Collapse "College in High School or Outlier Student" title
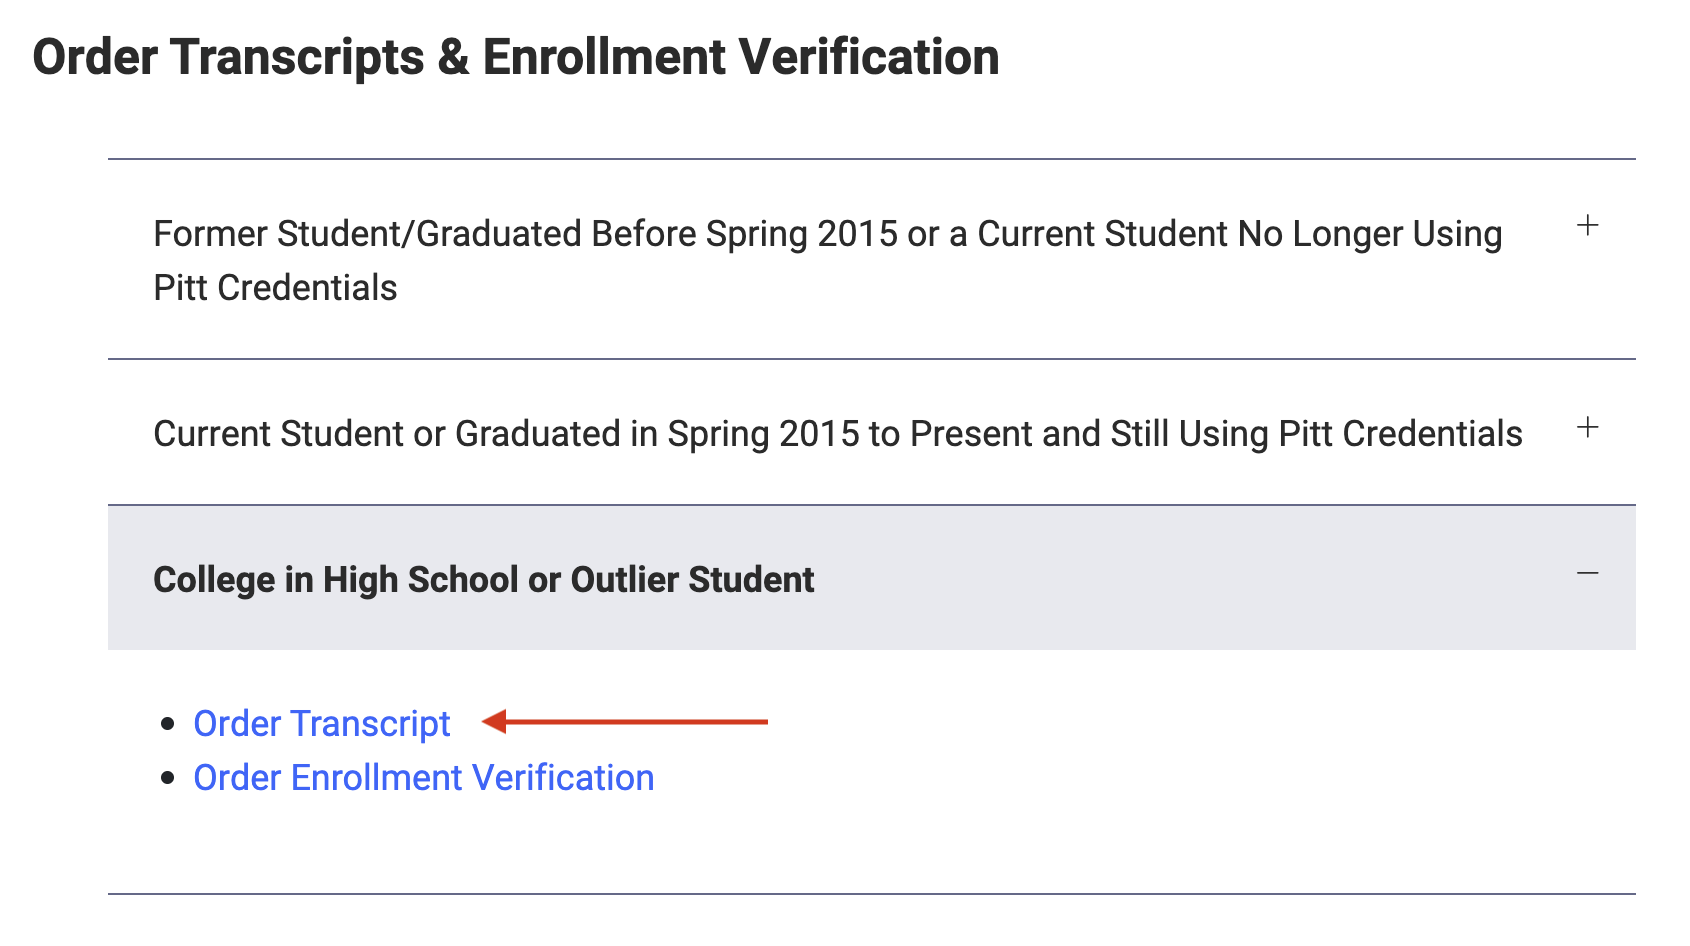The height and width of the screenshot is (946, 1690). point(483,580)
